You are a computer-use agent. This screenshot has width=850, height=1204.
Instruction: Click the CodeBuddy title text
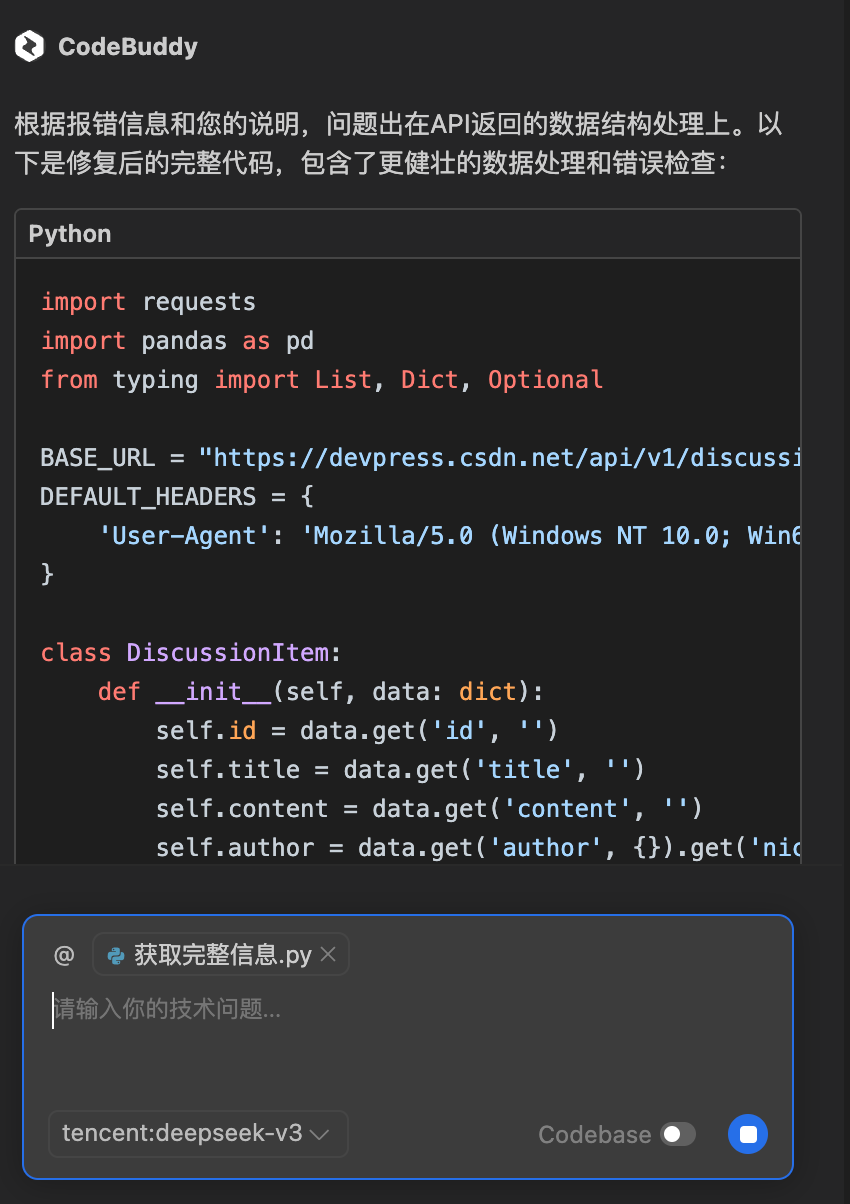click(128, 46)
